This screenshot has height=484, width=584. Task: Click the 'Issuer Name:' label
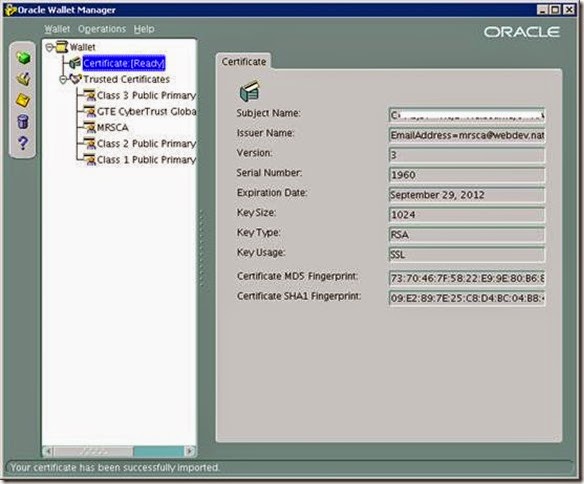[265, 133]
